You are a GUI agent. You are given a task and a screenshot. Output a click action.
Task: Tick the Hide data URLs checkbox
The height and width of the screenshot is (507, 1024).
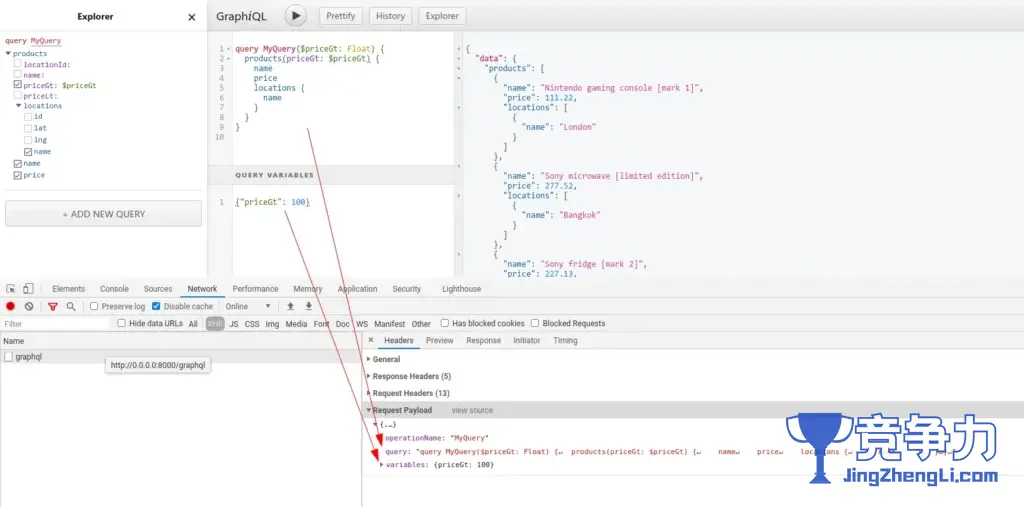(121, 323)
